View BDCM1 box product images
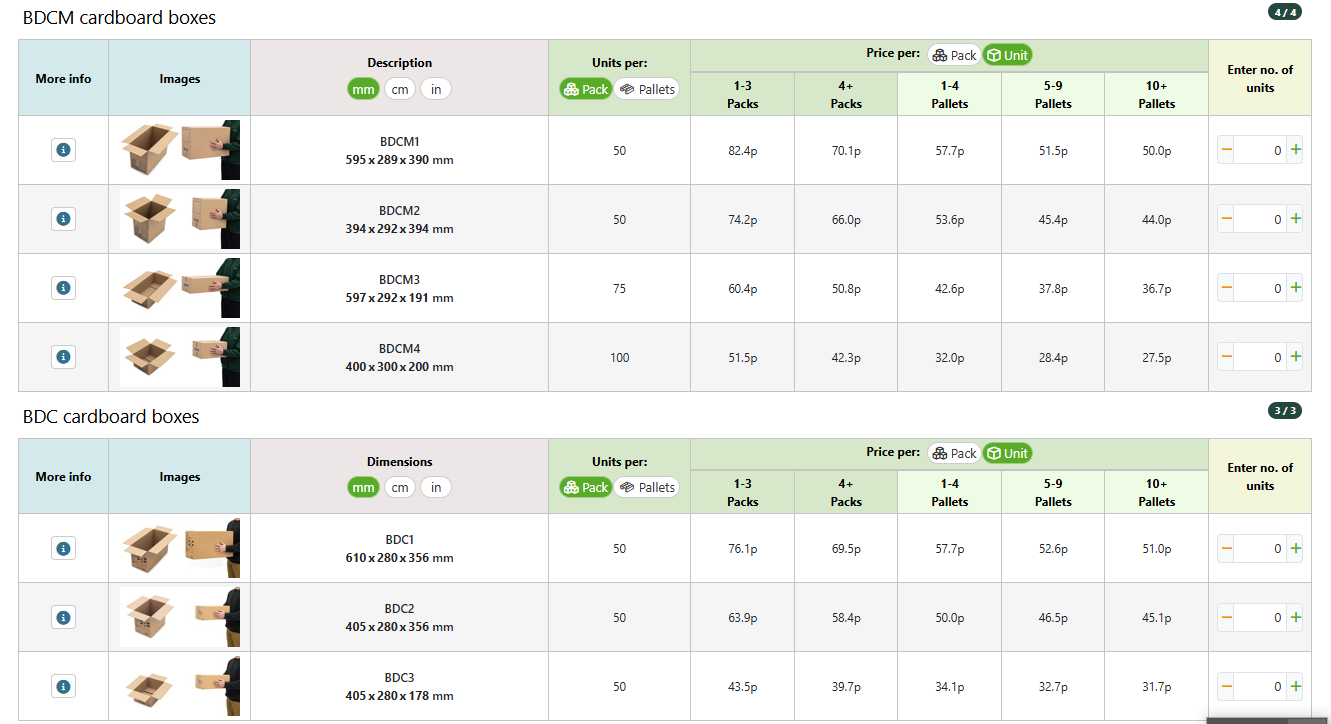This screenshot has height=724, width=1331. coord(180,150)
